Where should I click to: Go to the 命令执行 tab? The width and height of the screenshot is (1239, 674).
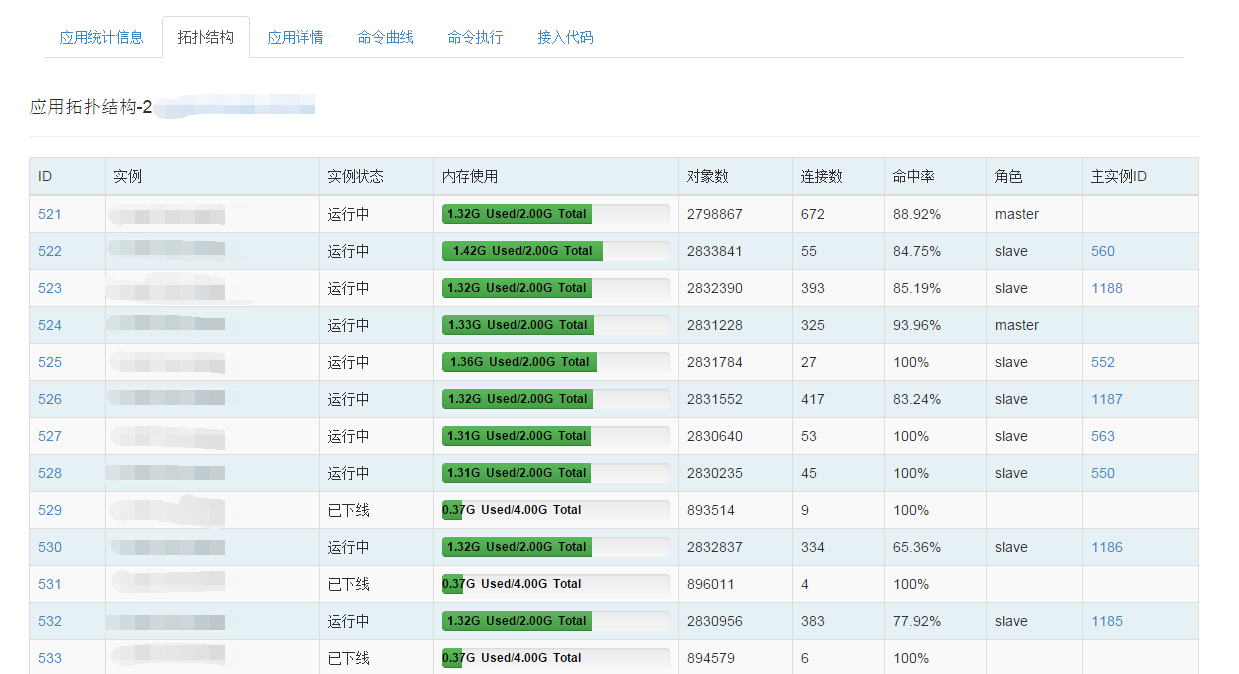coord(475,37)
